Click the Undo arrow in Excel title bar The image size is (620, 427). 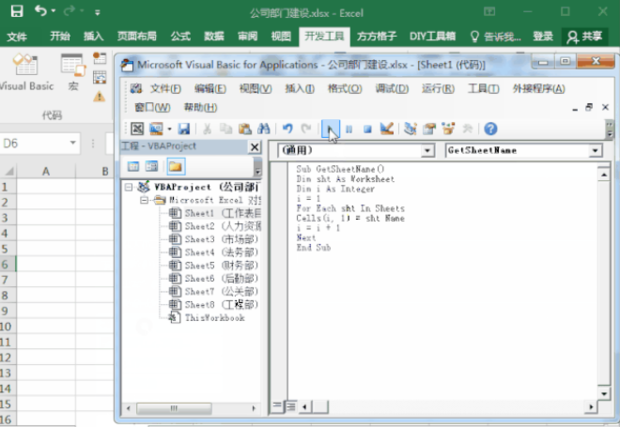tap(41, 10)
